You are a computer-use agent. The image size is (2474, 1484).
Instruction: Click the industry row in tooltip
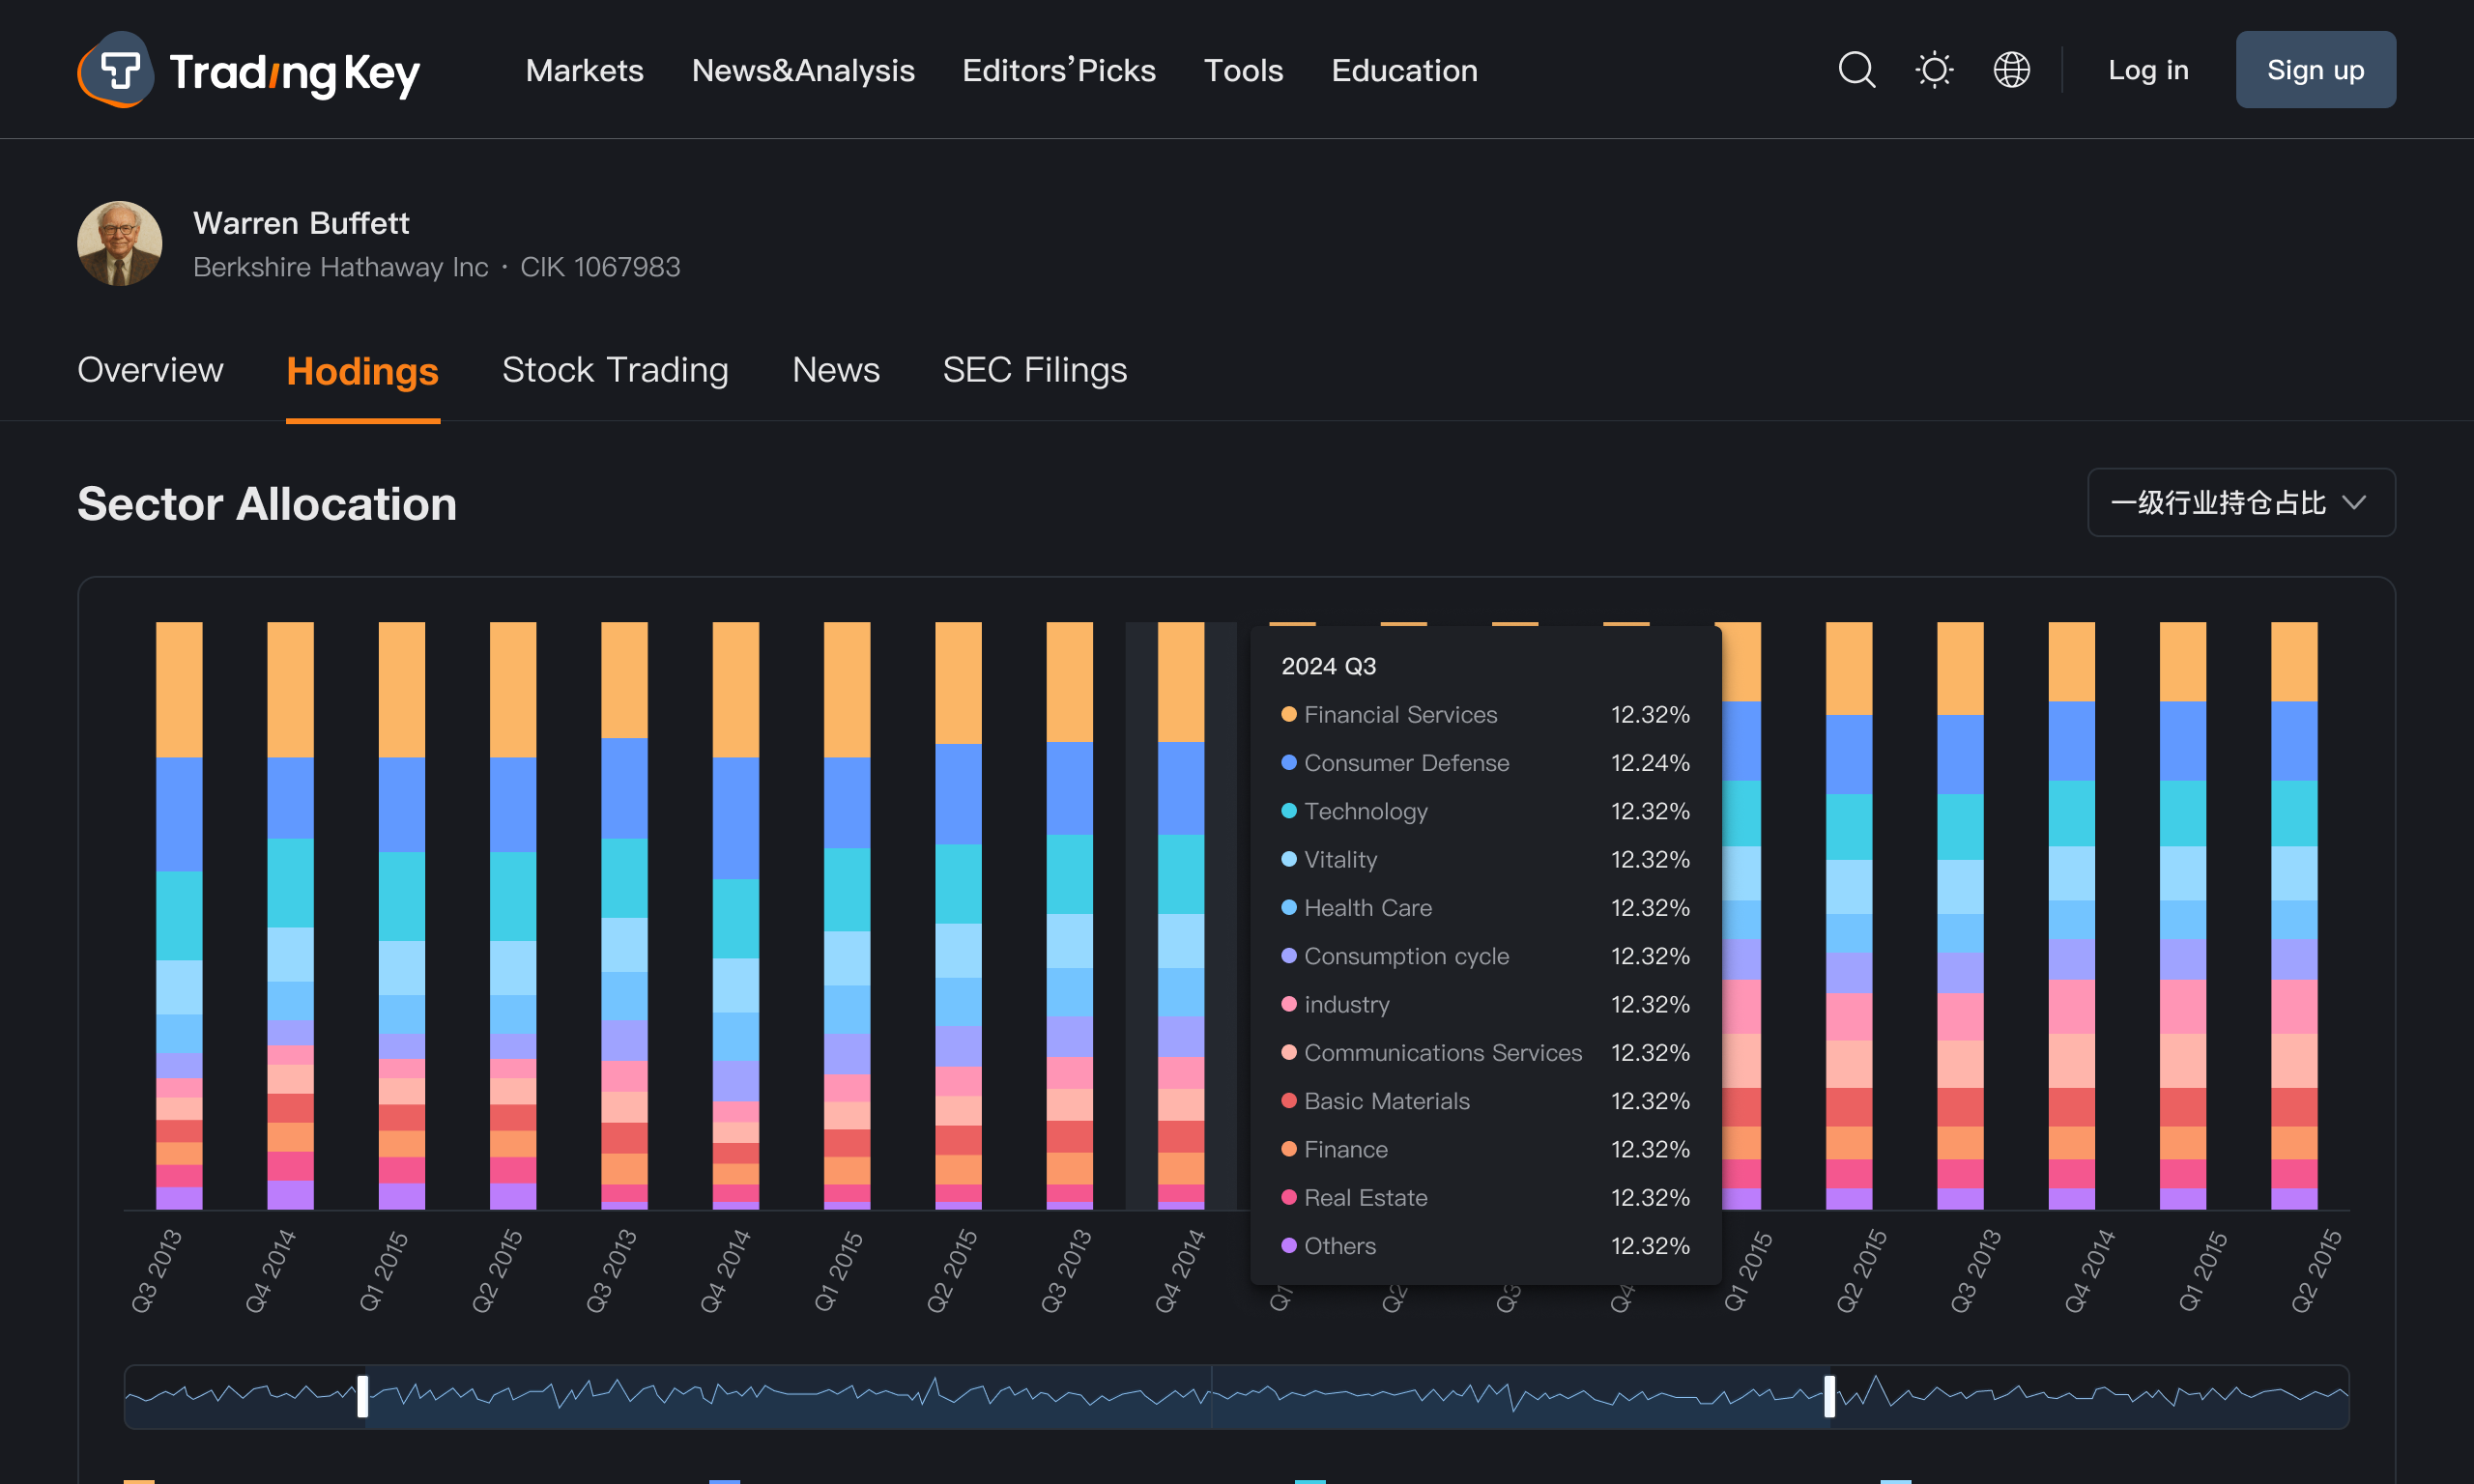[1485, 1004]
